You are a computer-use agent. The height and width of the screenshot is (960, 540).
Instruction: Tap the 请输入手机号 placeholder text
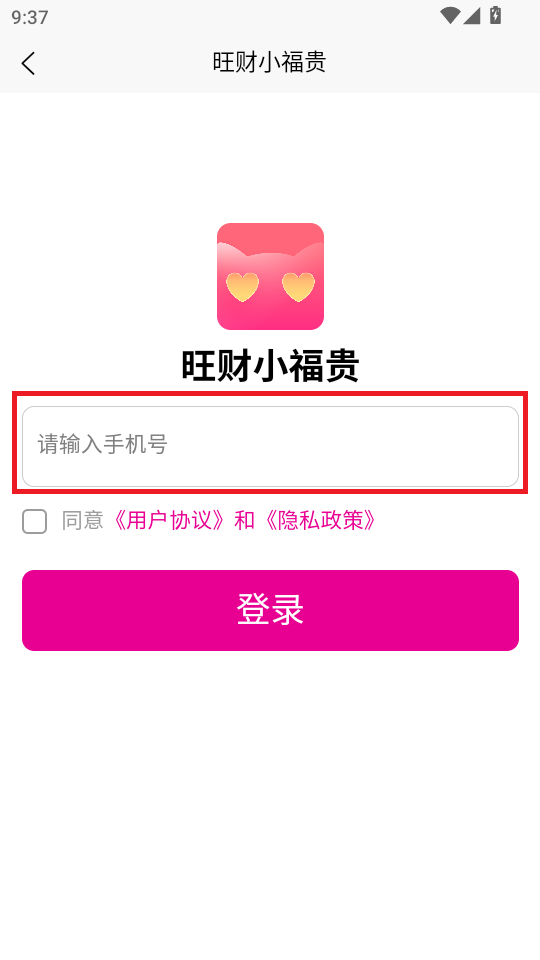[102, 444]
